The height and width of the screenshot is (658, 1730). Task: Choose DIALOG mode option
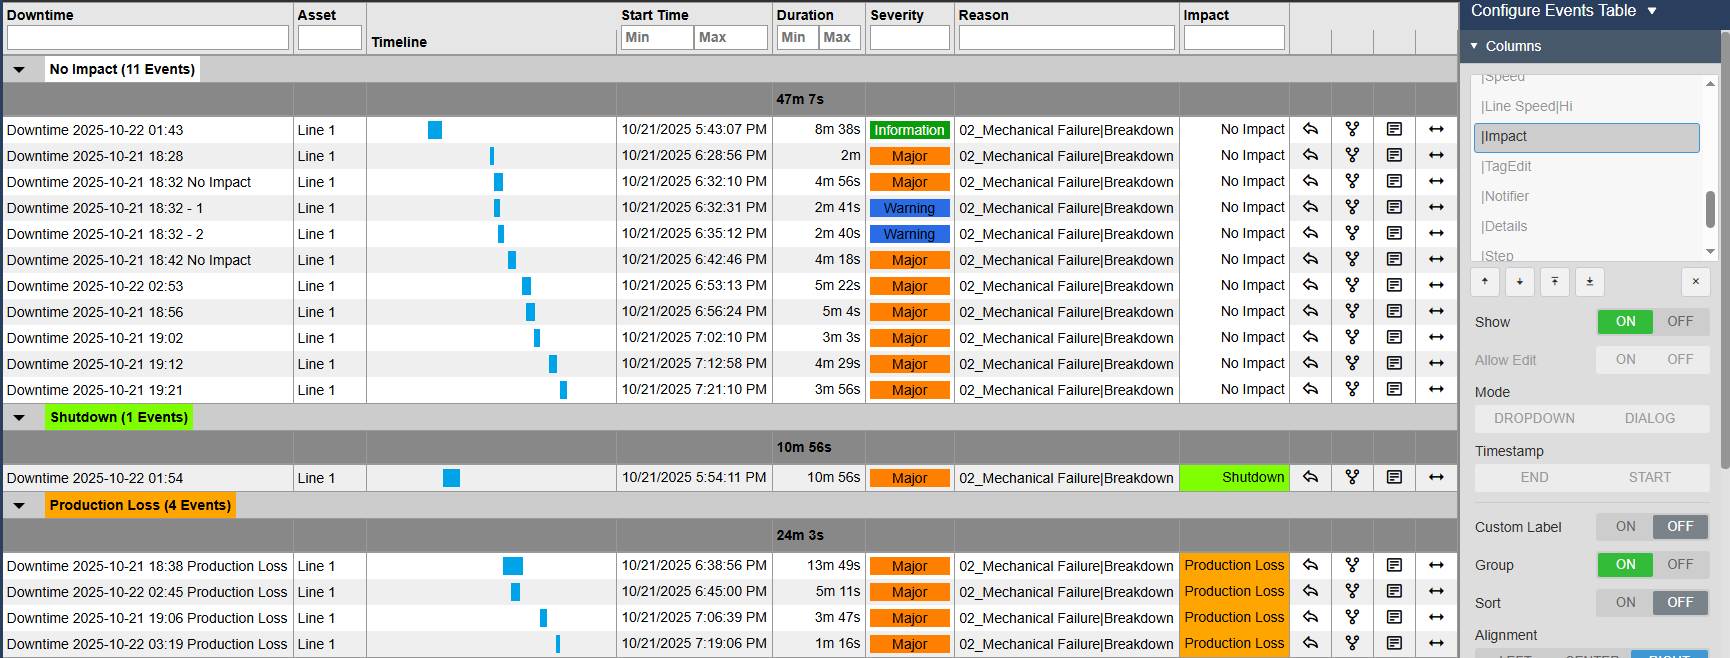pos(1650,418)
